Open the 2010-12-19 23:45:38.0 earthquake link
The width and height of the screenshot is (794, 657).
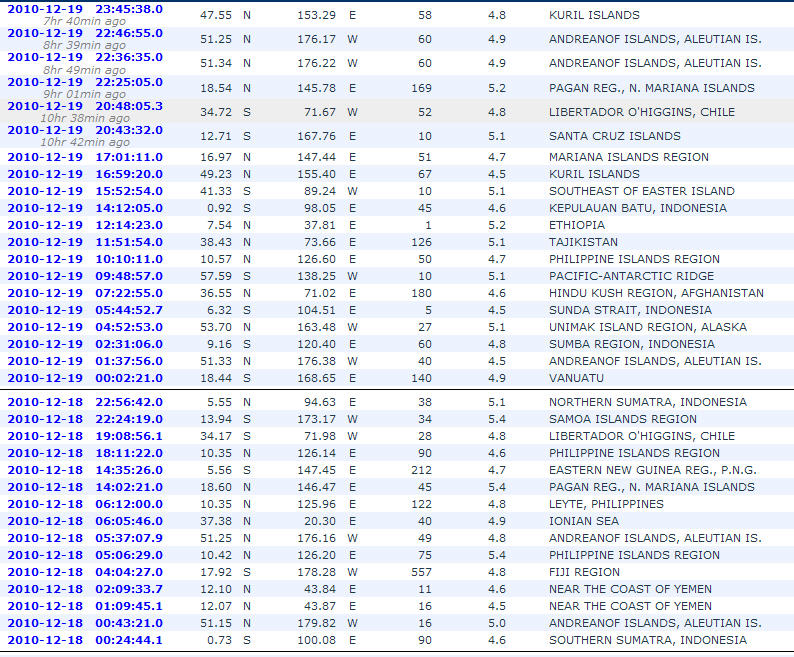[x=85, y=9]
